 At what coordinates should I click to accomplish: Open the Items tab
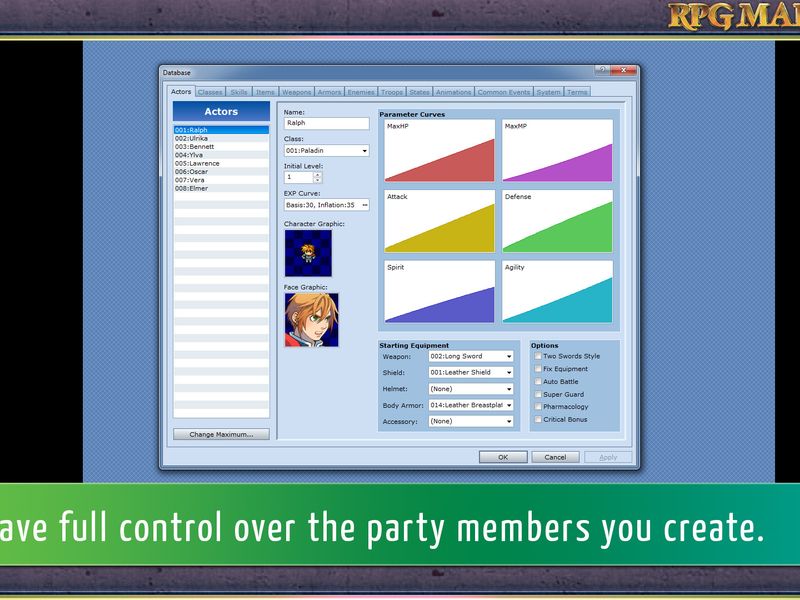pyautogui.click(x=265, y=92)
